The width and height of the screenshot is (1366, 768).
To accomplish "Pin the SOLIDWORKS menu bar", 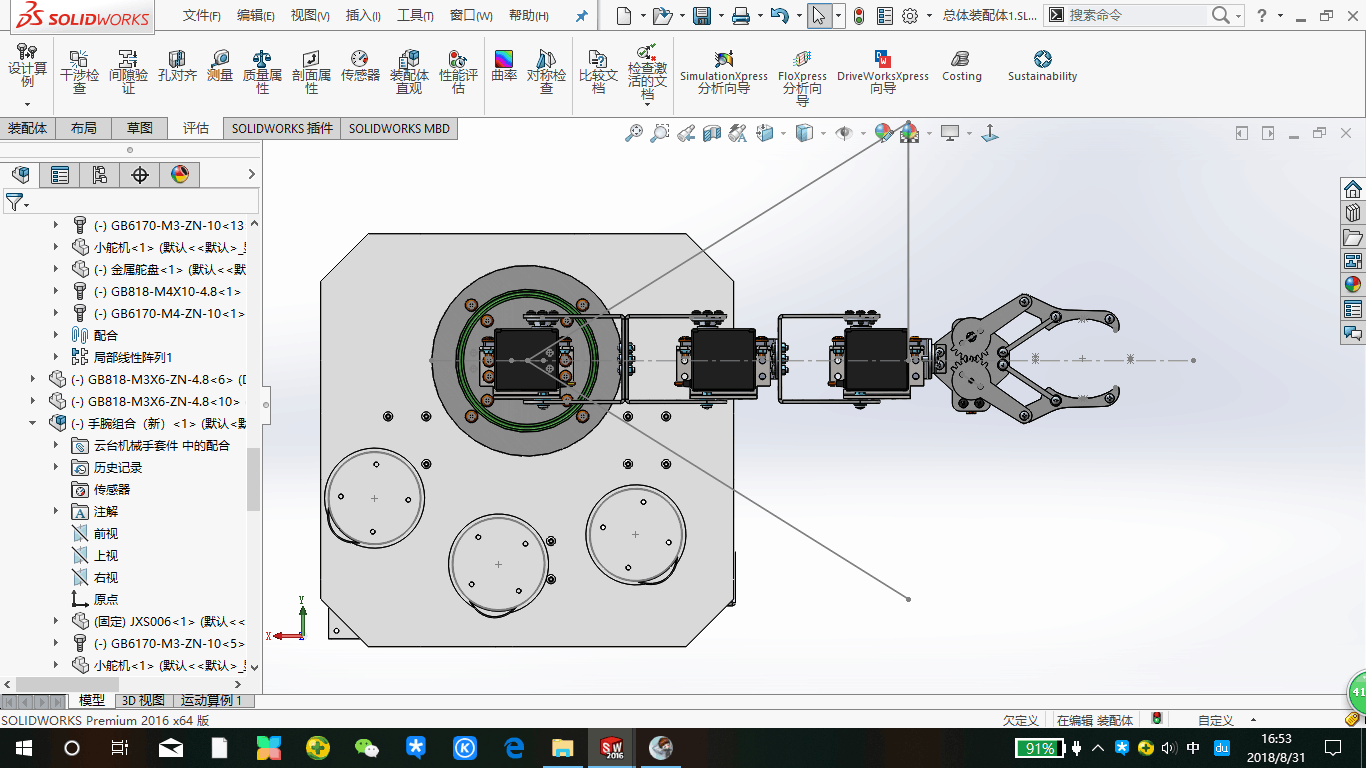I will click(582, 16).
